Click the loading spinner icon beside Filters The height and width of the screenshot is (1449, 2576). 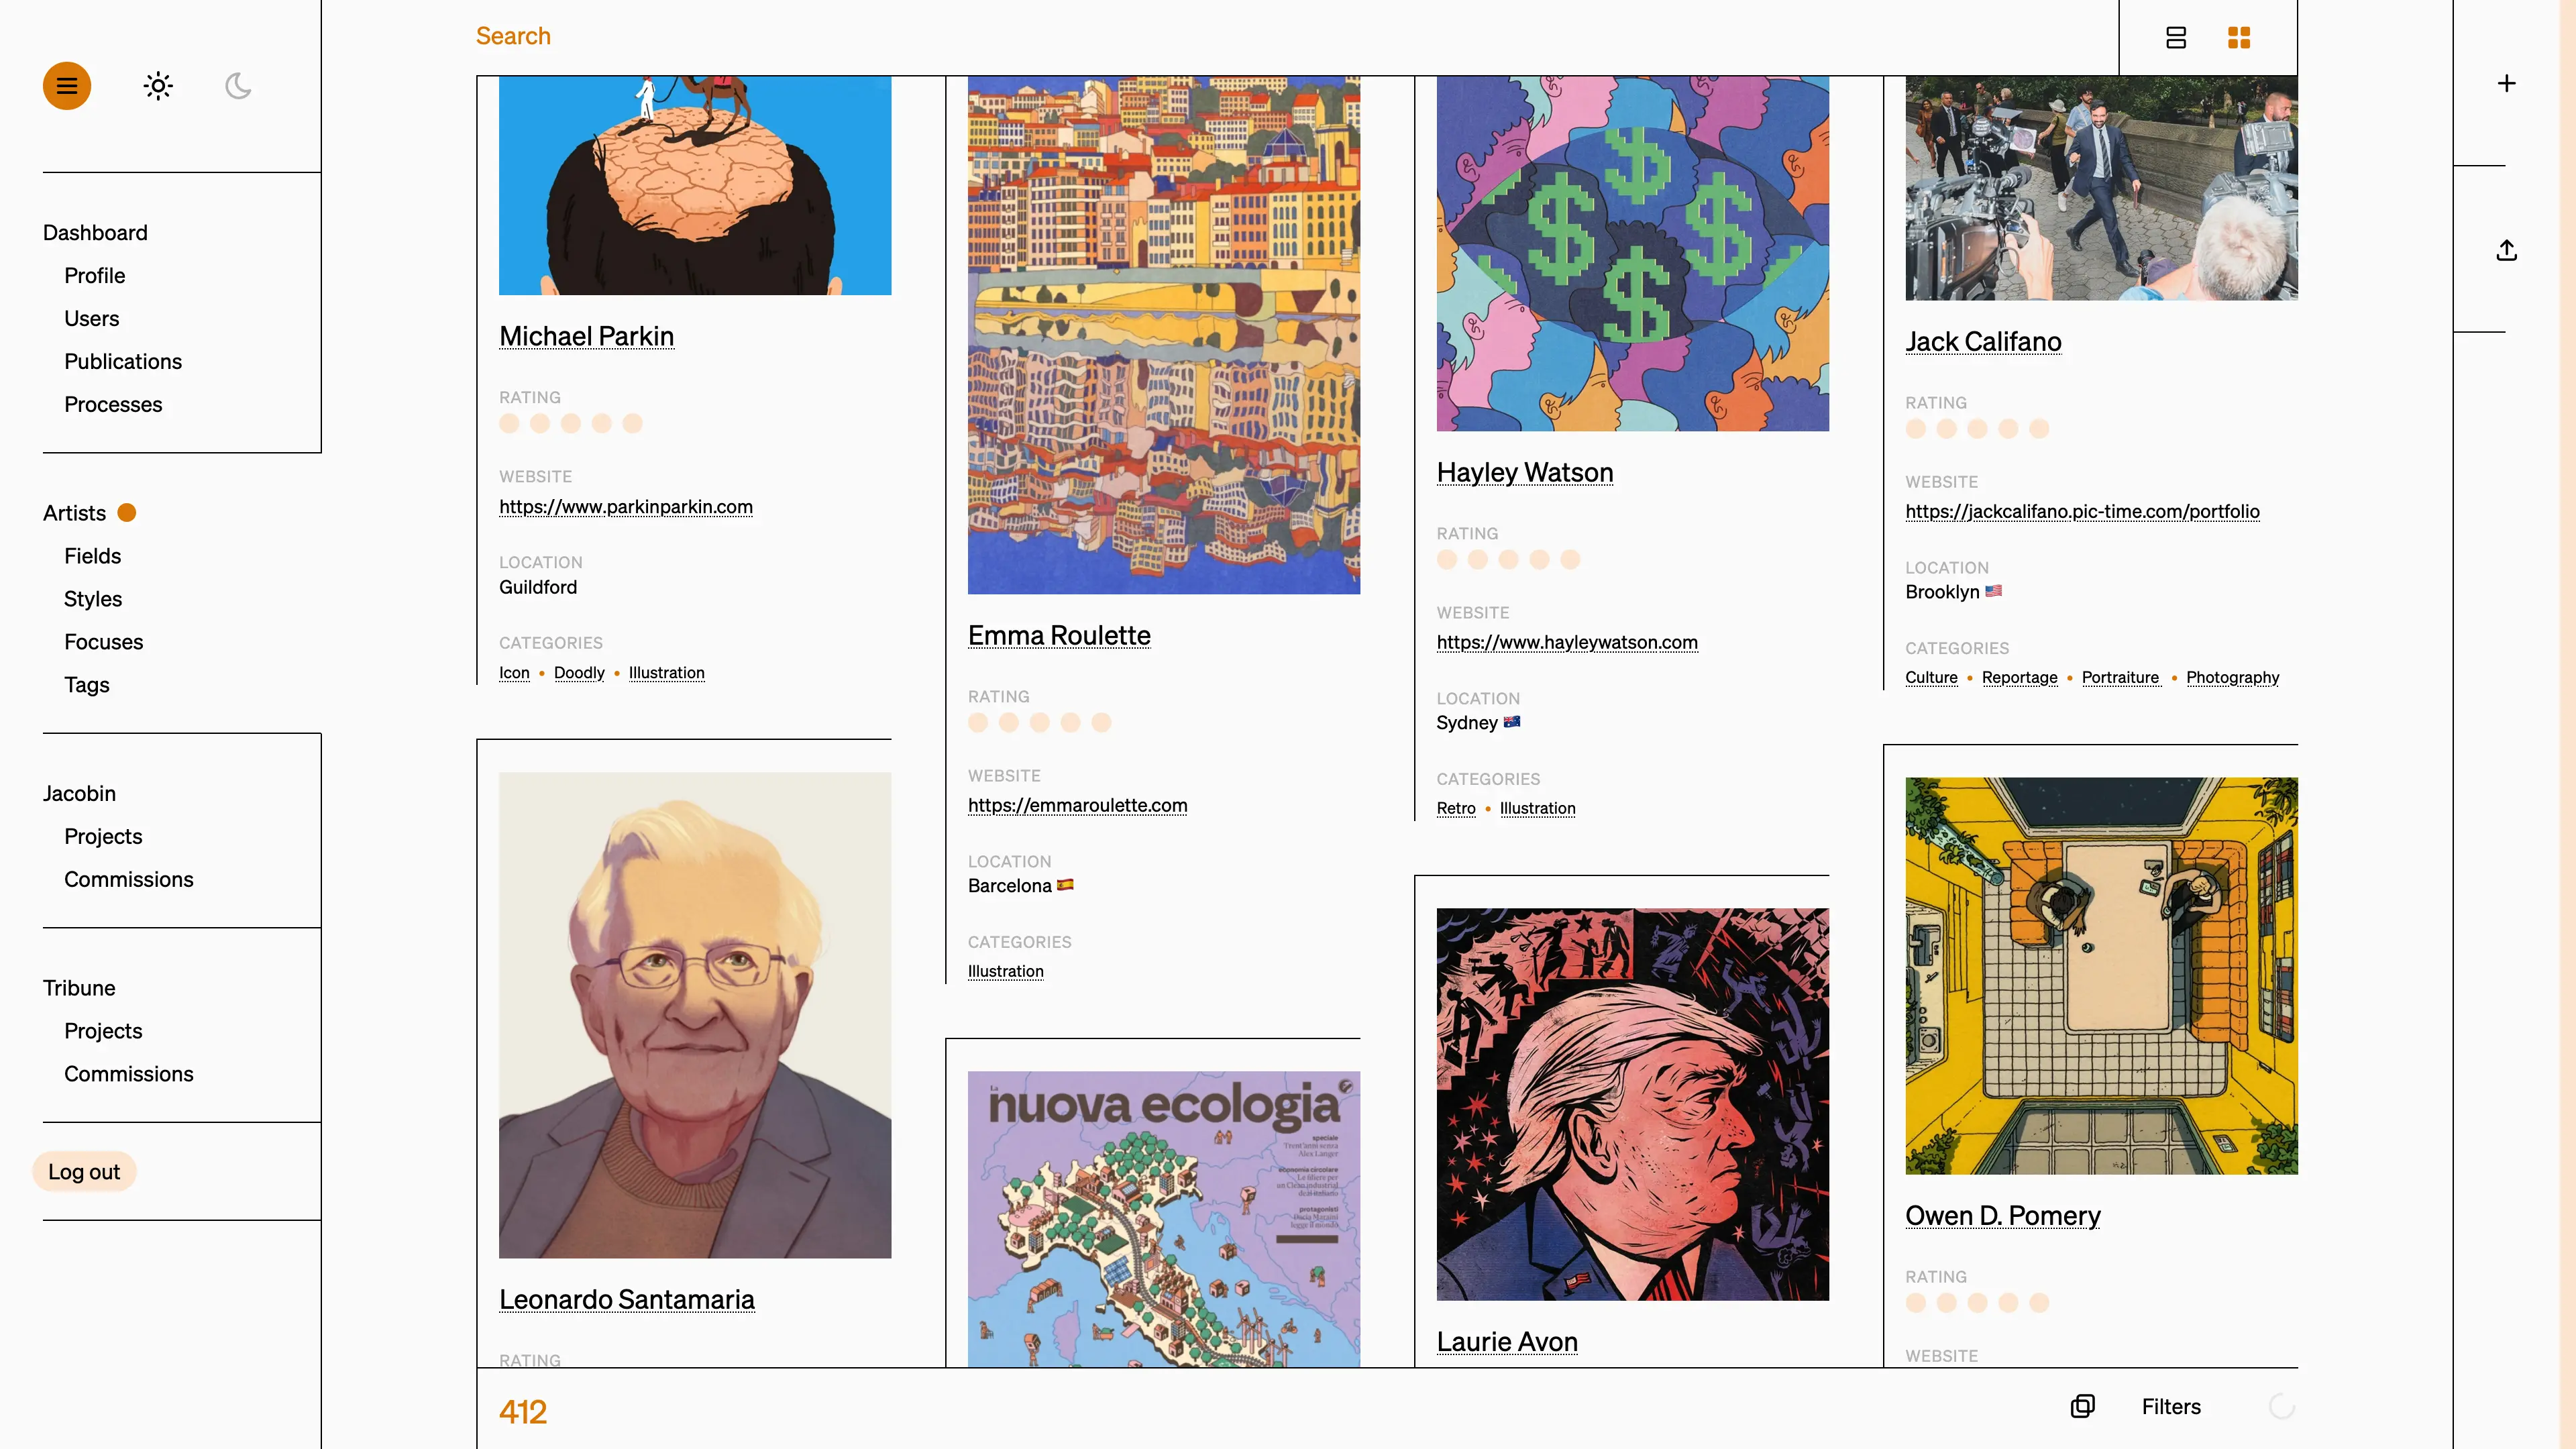pos(2282,1406)
